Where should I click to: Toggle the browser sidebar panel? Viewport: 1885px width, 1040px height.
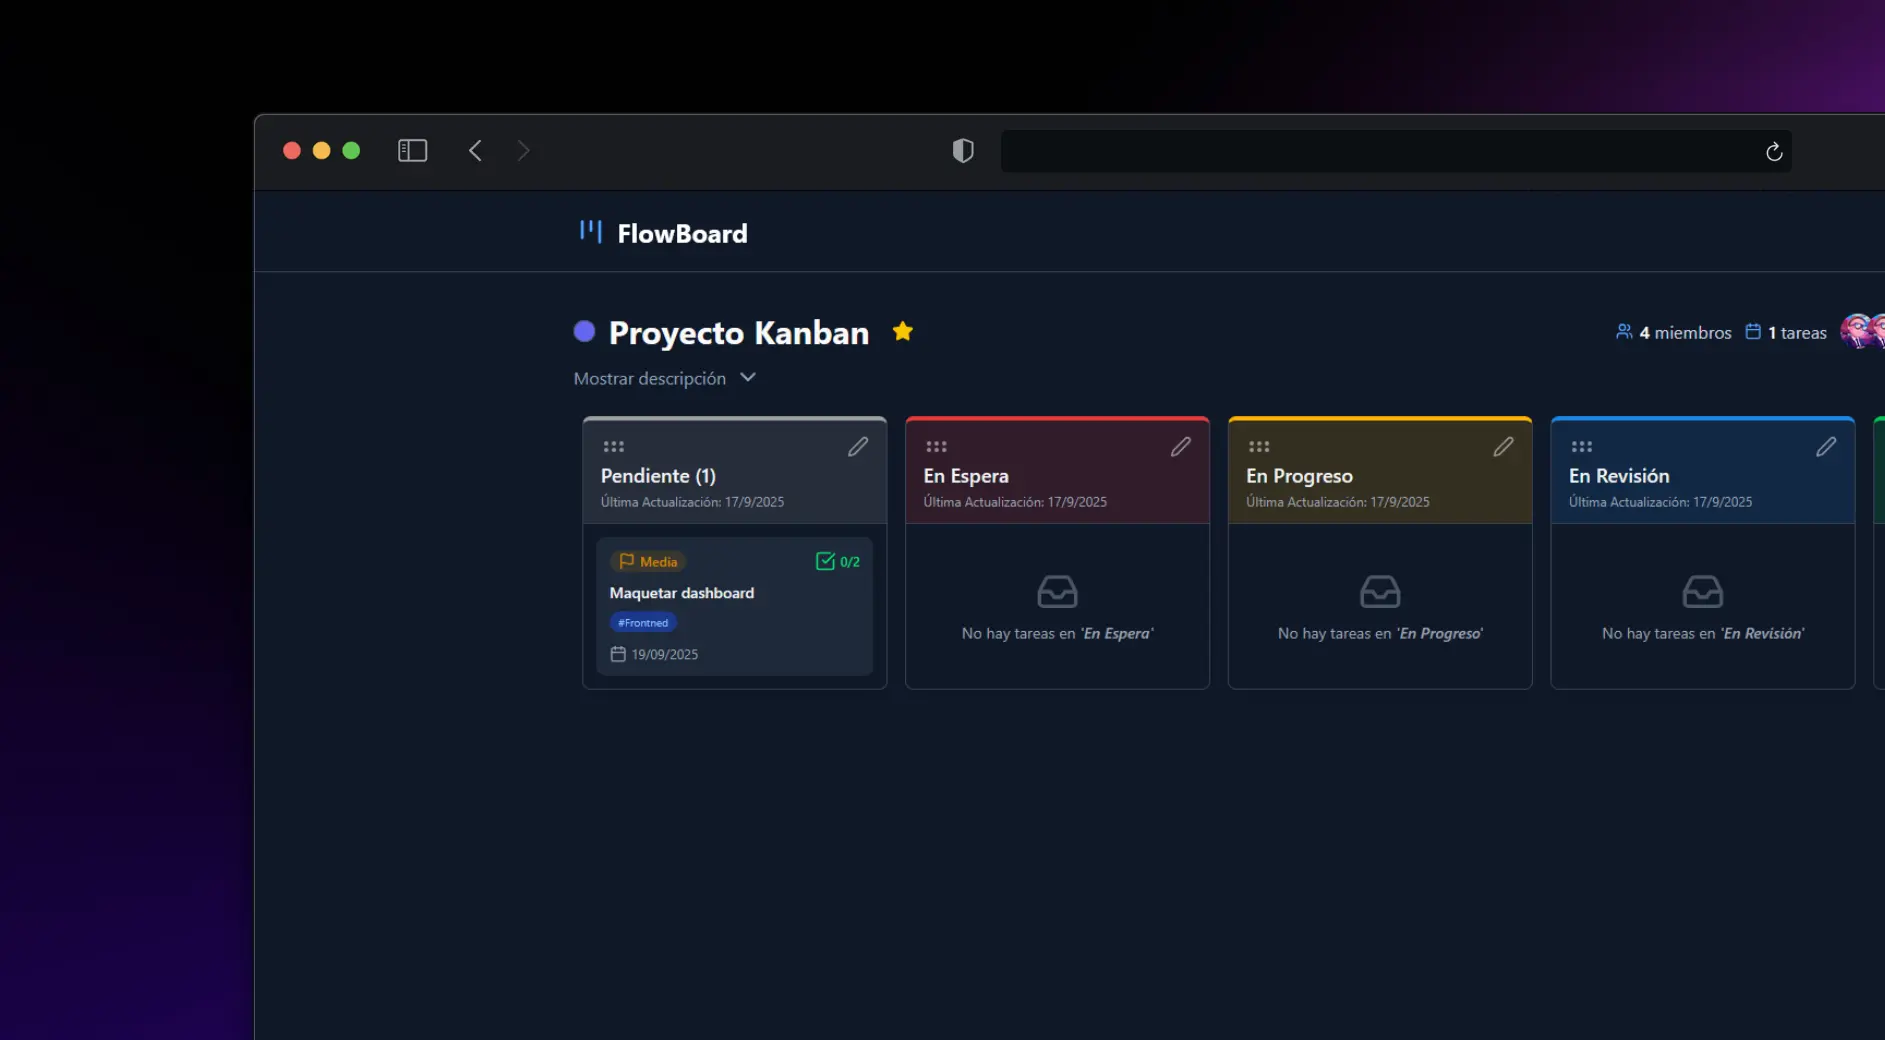click(412, 150)
